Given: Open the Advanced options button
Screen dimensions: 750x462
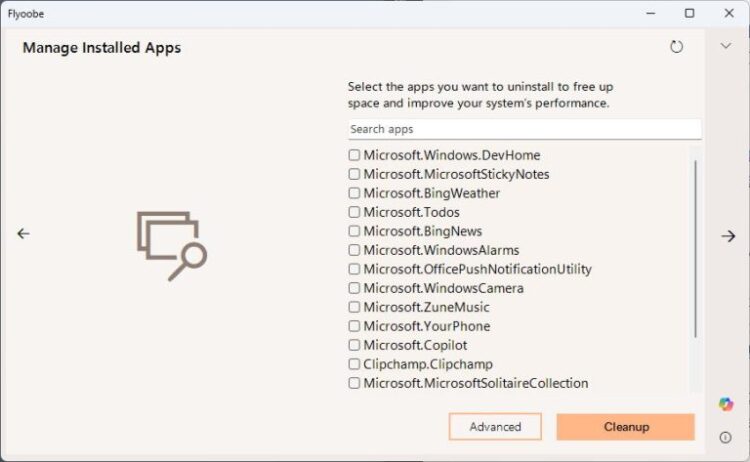Looking at the screenshot, I should (x=495, y=427).
